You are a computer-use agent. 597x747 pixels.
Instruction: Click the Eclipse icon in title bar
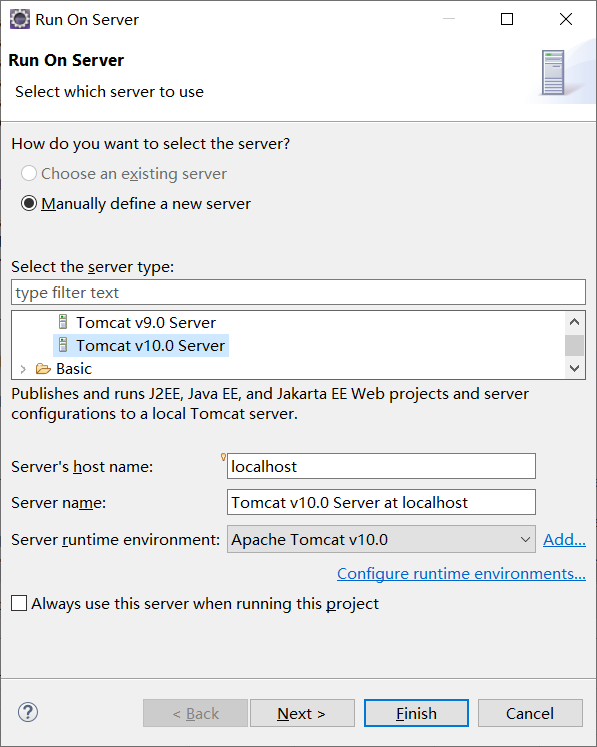click(x=20, y=20)
